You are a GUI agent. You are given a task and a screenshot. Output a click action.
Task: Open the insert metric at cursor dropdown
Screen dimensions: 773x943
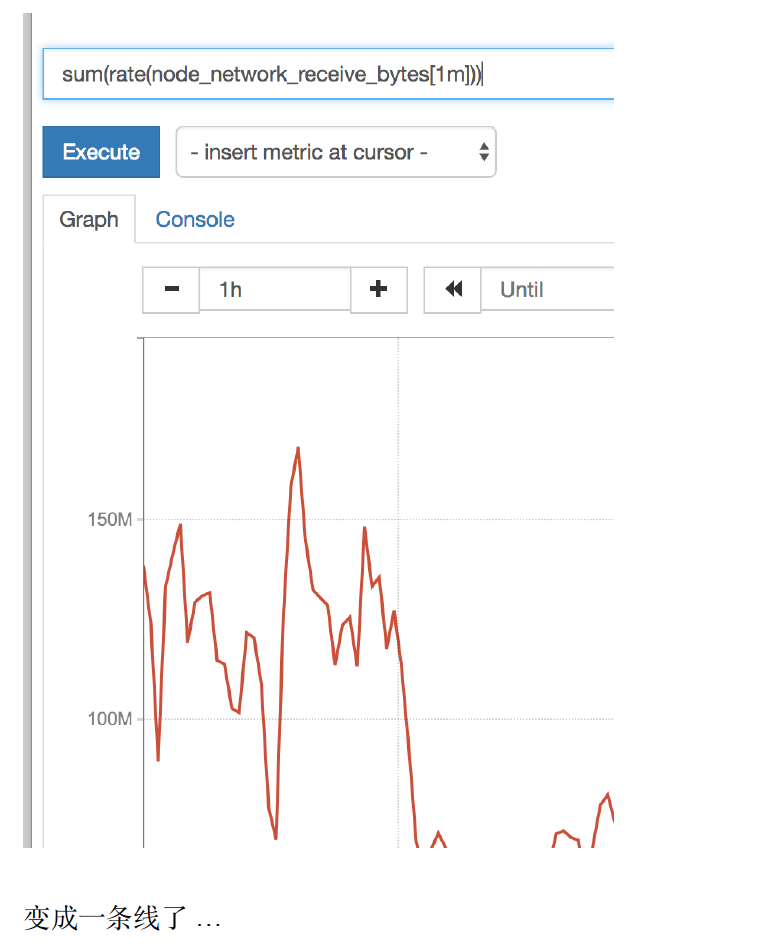[x=336, y=152]
